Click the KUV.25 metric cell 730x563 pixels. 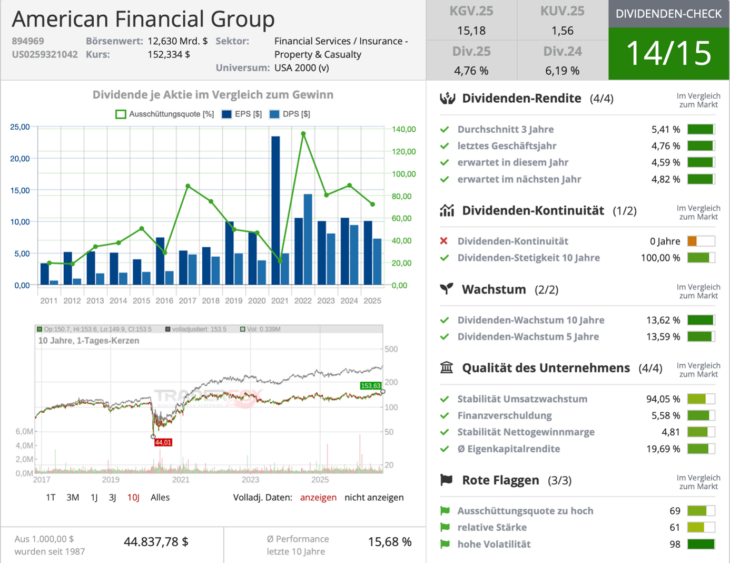(x=562, y=21)
